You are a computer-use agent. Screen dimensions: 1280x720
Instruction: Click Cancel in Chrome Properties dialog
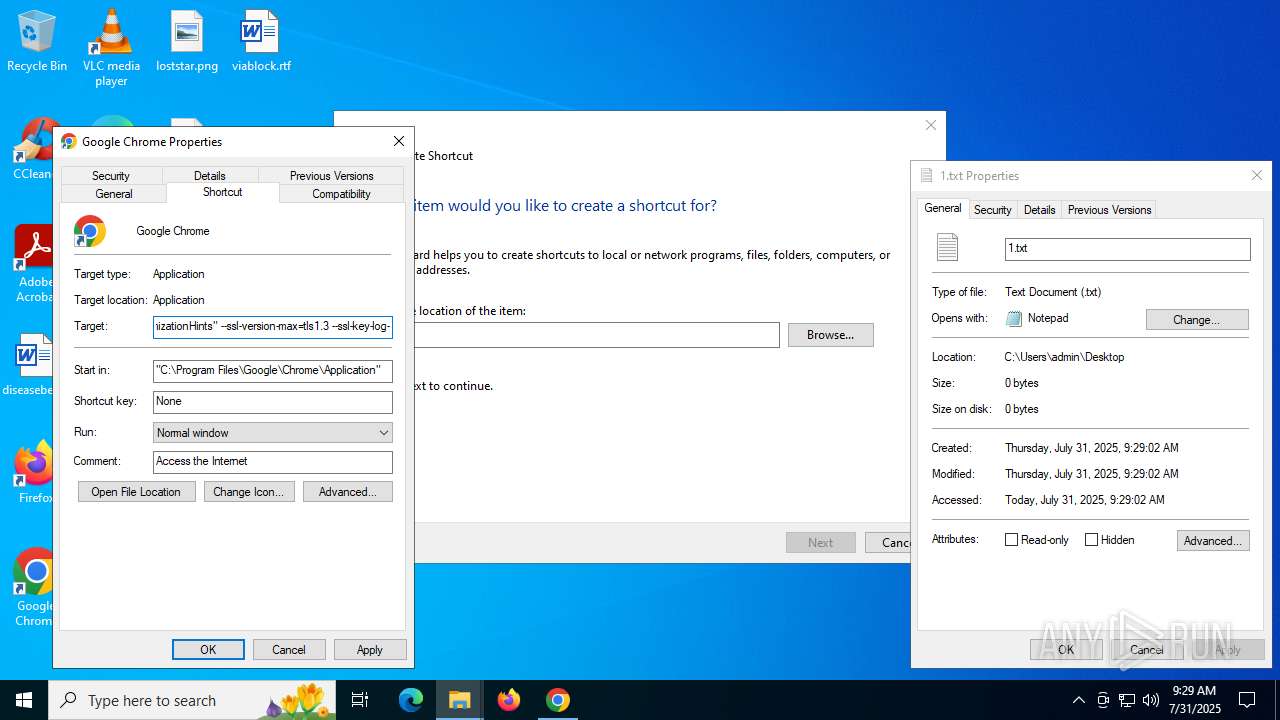click(x=289, y=650)
